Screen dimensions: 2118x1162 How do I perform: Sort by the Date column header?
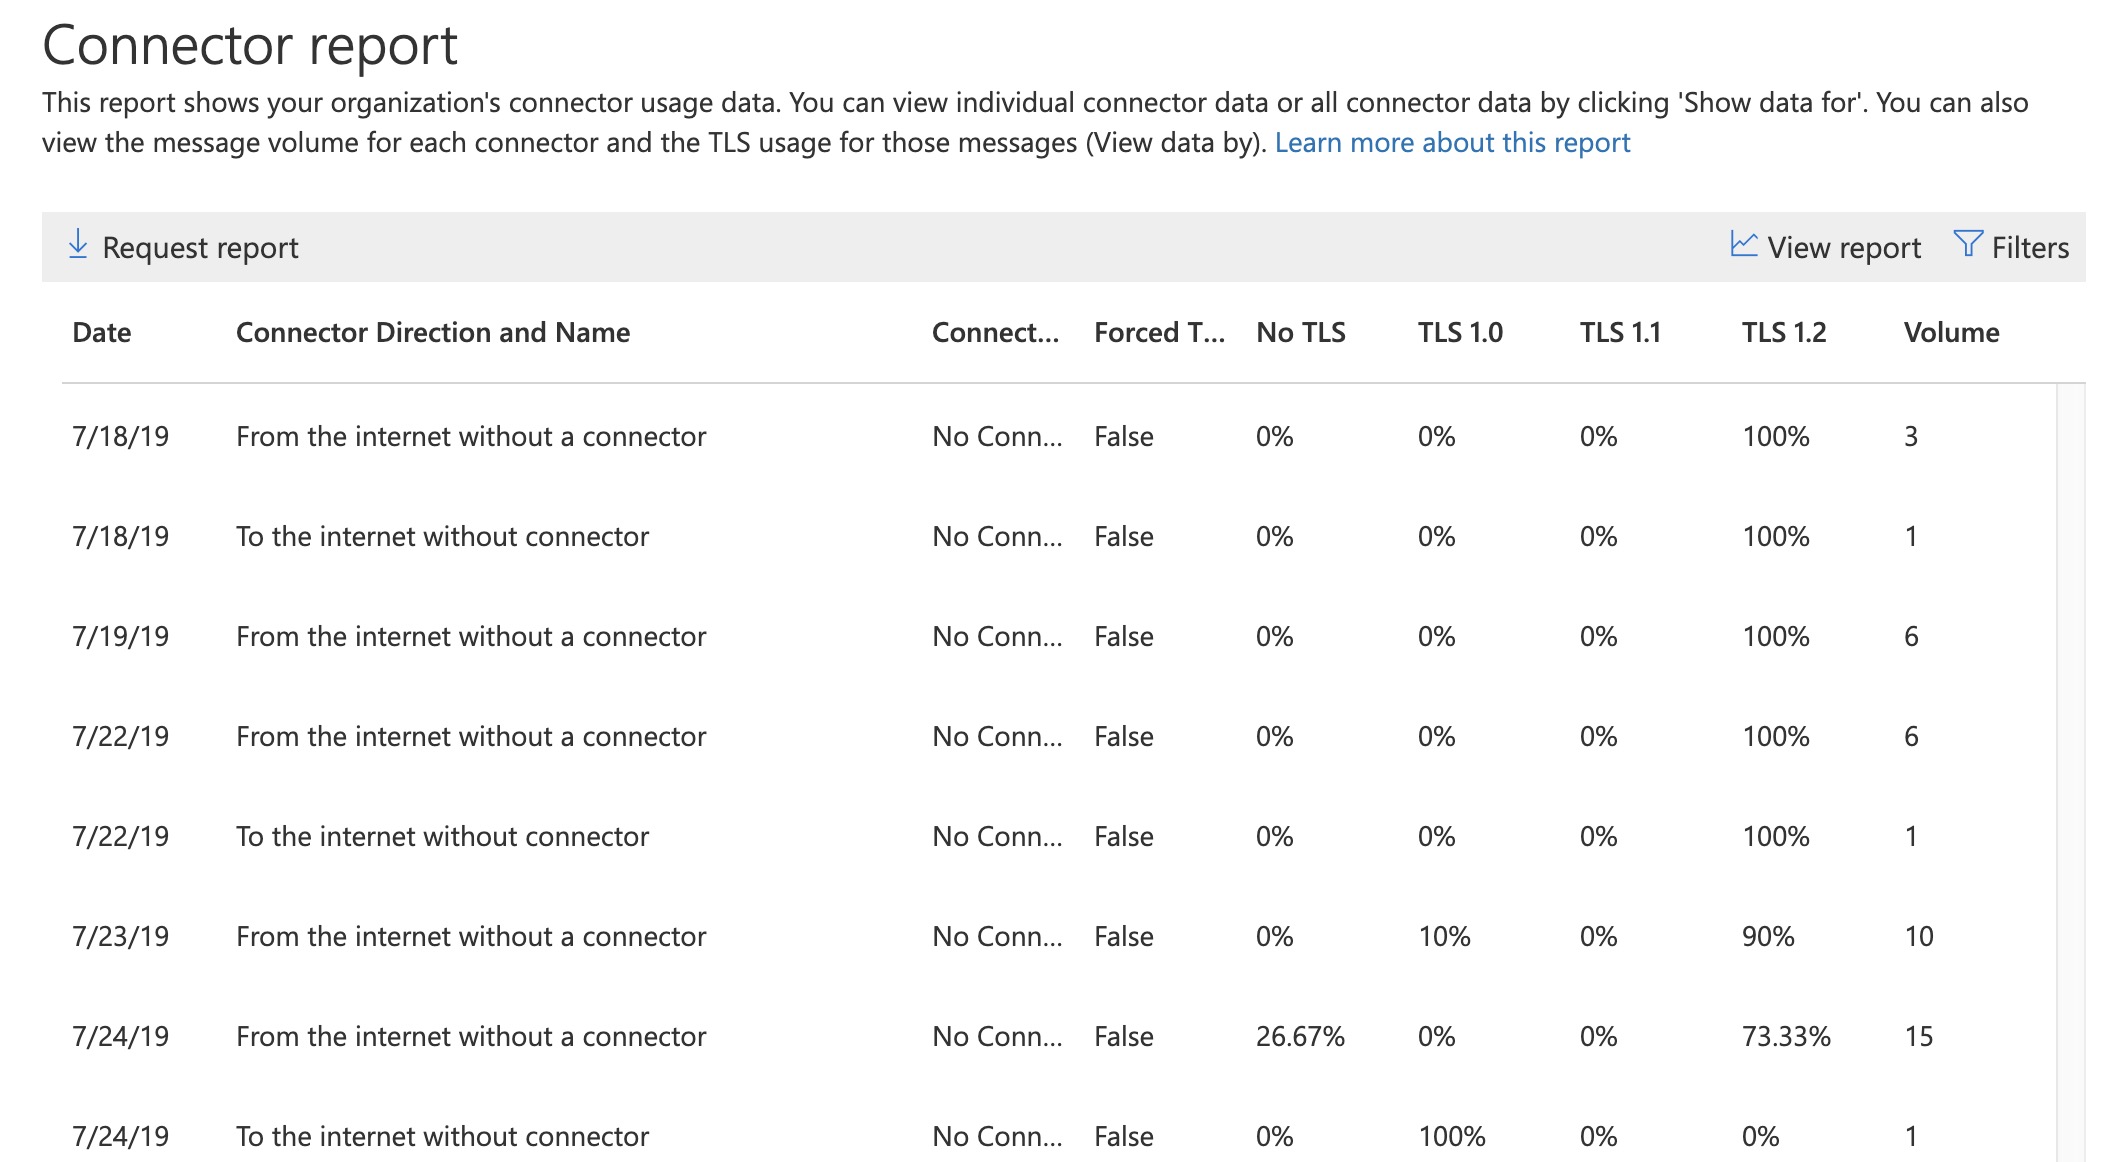102,333
